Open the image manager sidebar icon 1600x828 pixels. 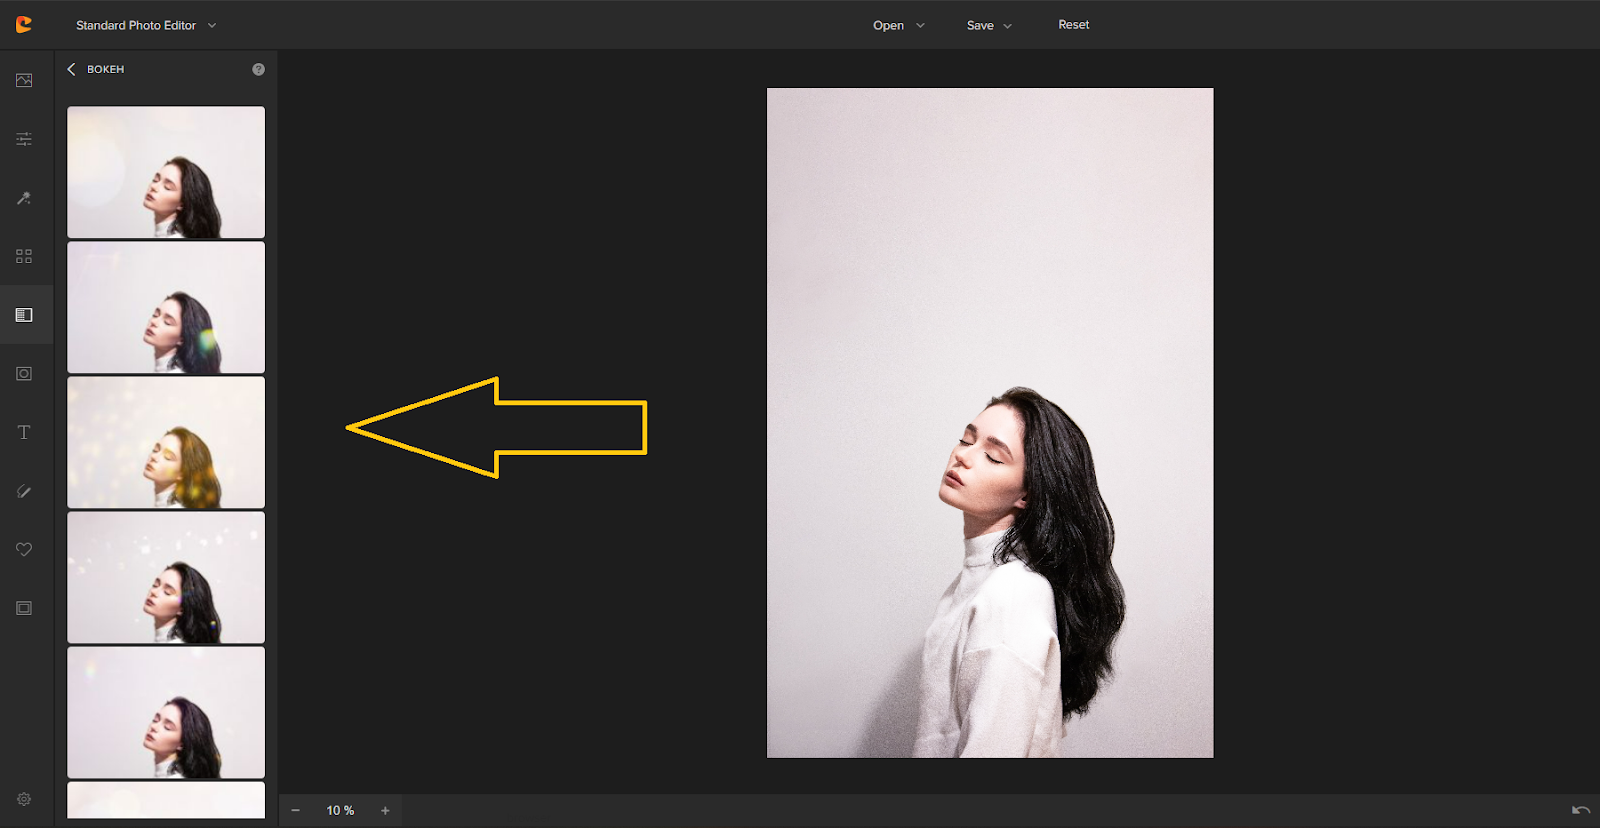click(x=24, y=80)
